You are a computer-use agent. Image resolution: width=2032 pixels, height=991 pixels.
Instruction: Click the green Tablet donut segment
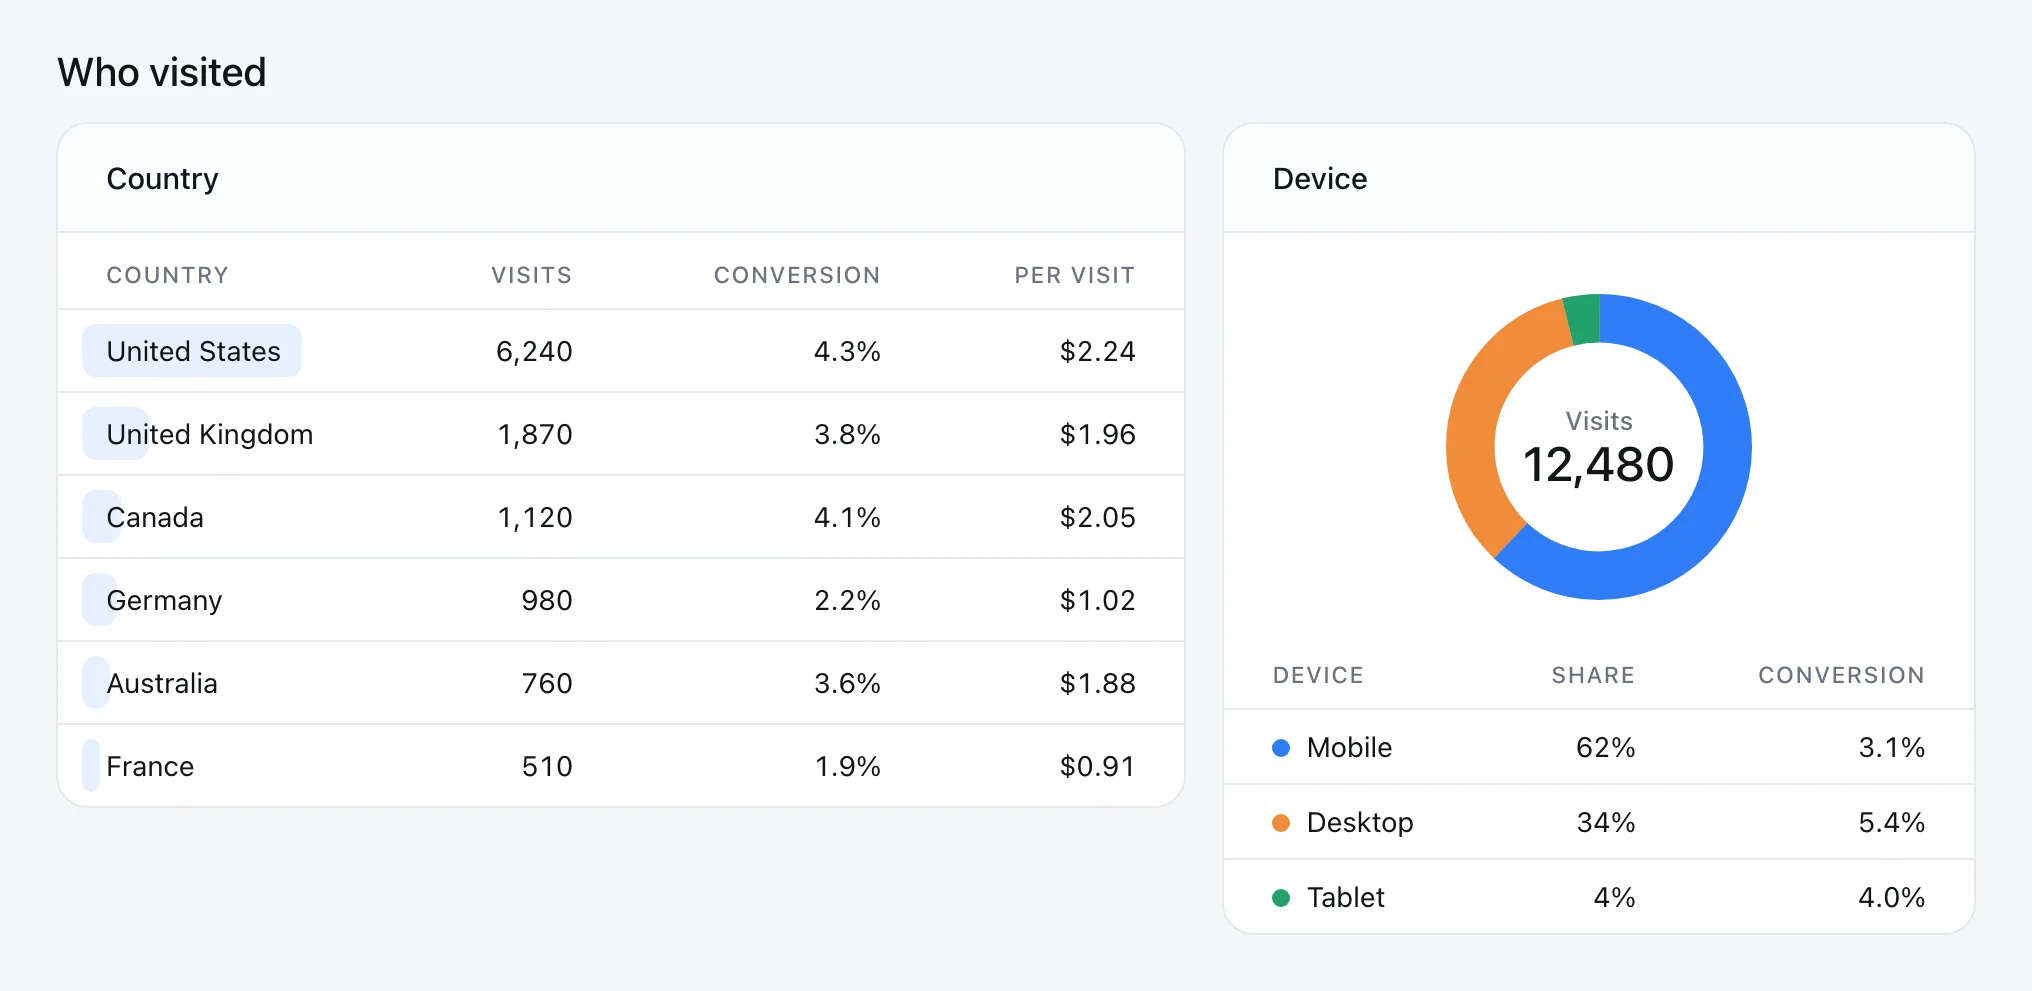pos(1584,318)
